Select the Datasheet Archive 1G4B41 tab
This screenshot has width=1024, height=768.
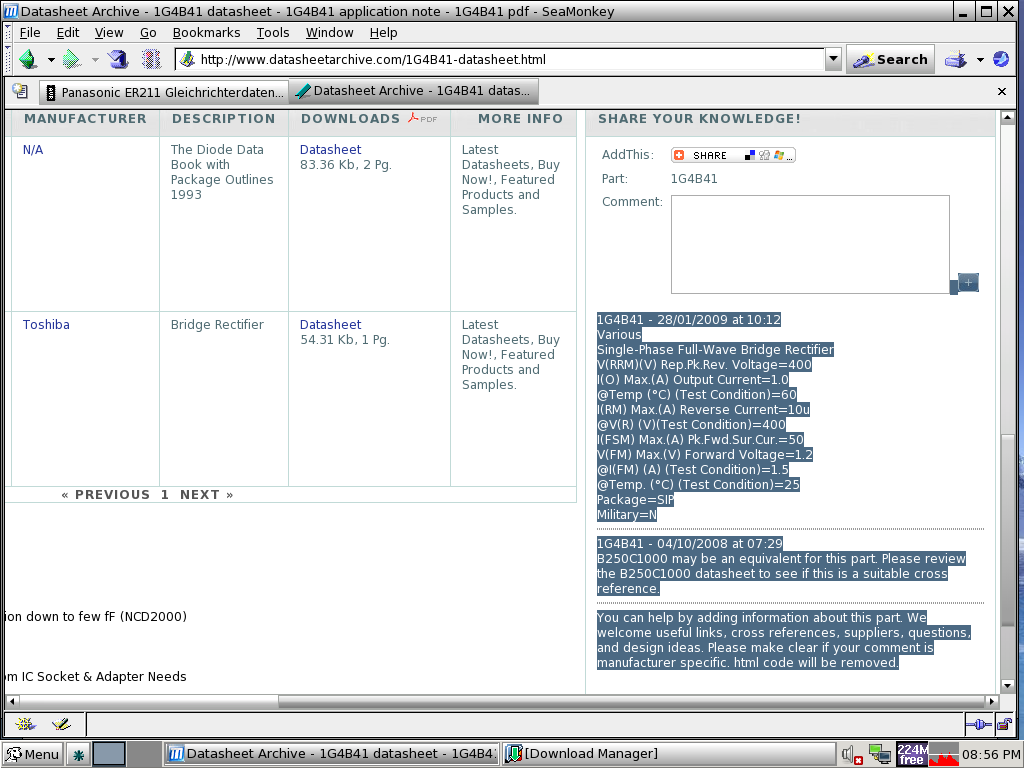tap(414, 91)
